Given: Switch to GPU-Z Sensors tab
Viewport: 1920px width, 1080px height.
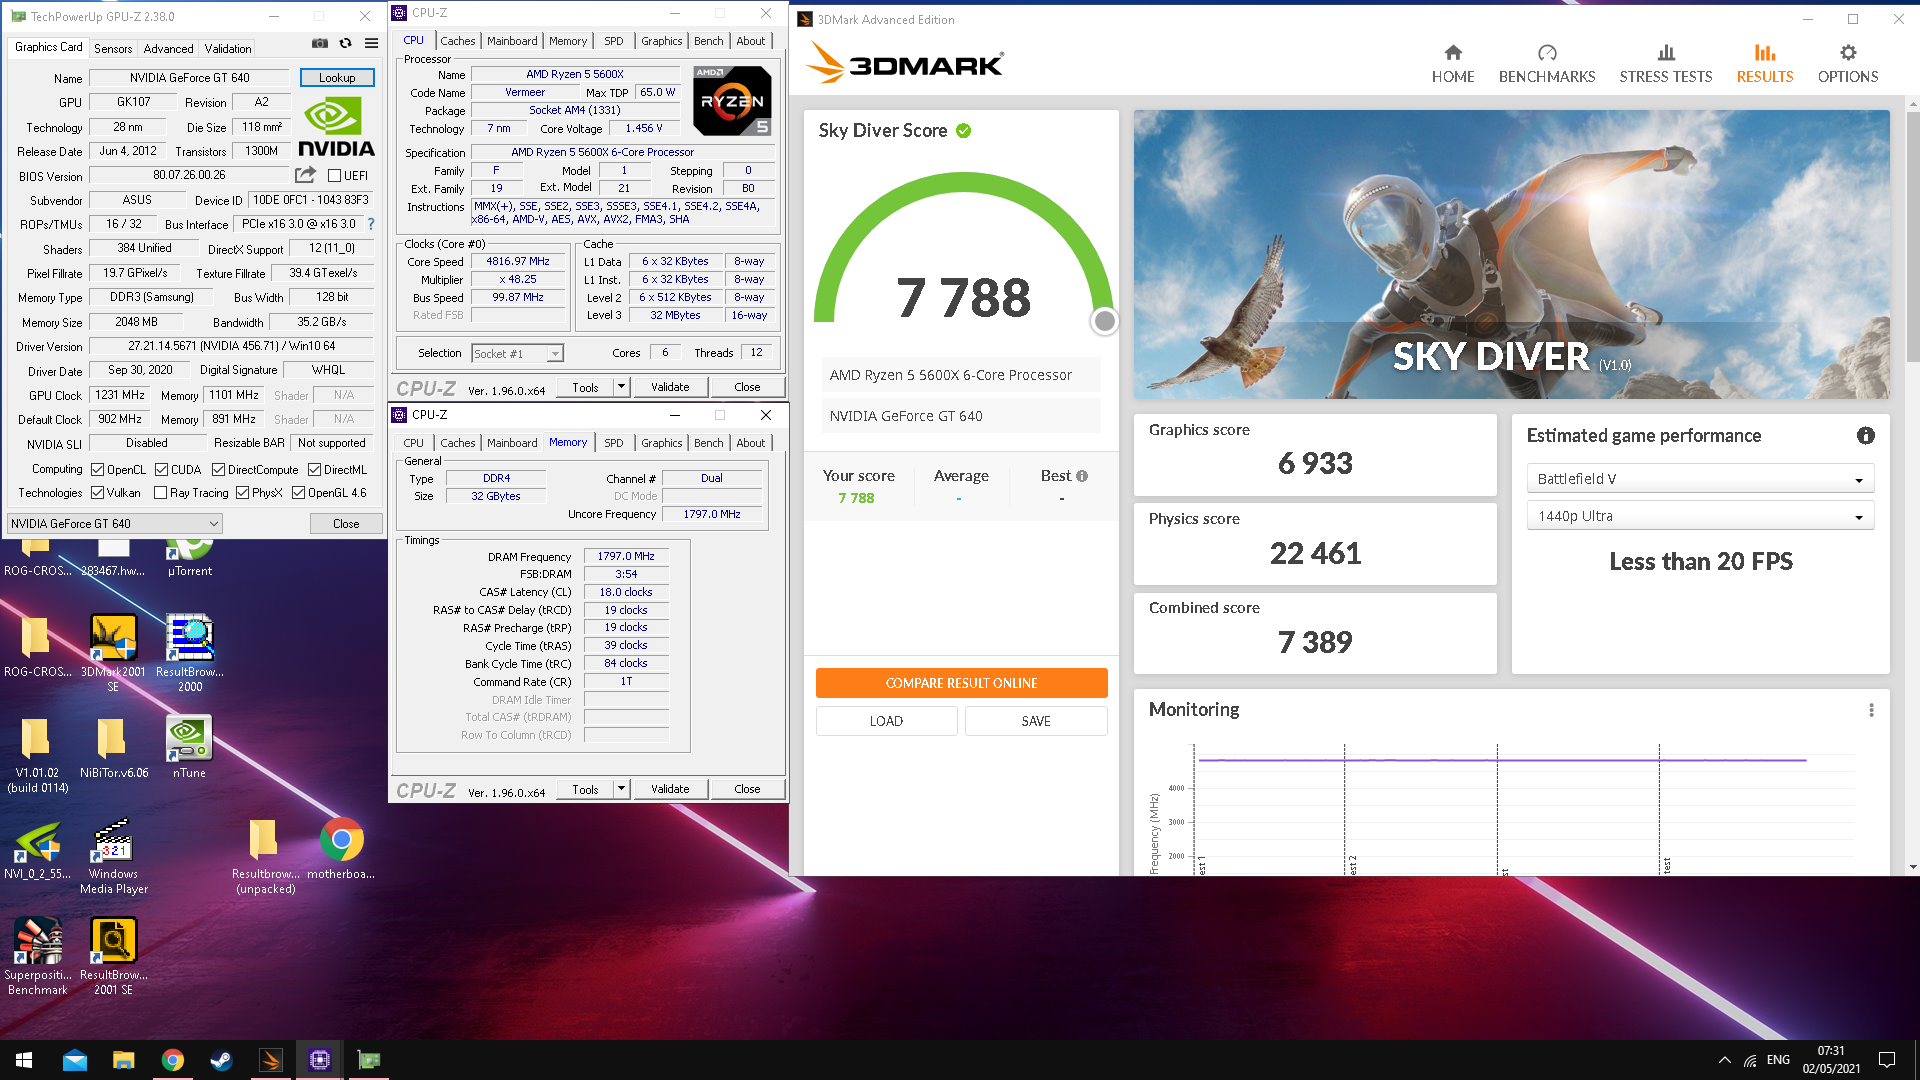Looking at the screenshot, I should click(113, 48).
